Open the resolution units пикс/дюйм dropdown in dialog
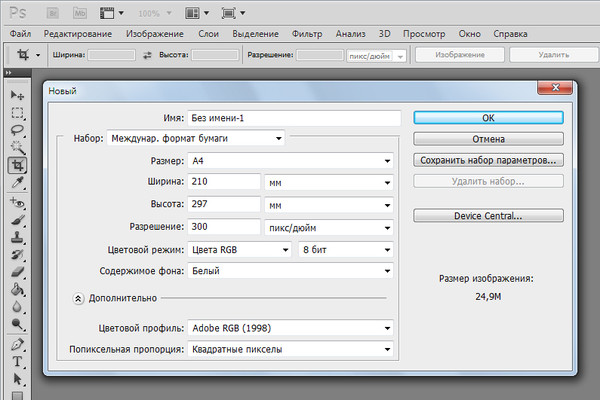 click(x=329, y=228)
